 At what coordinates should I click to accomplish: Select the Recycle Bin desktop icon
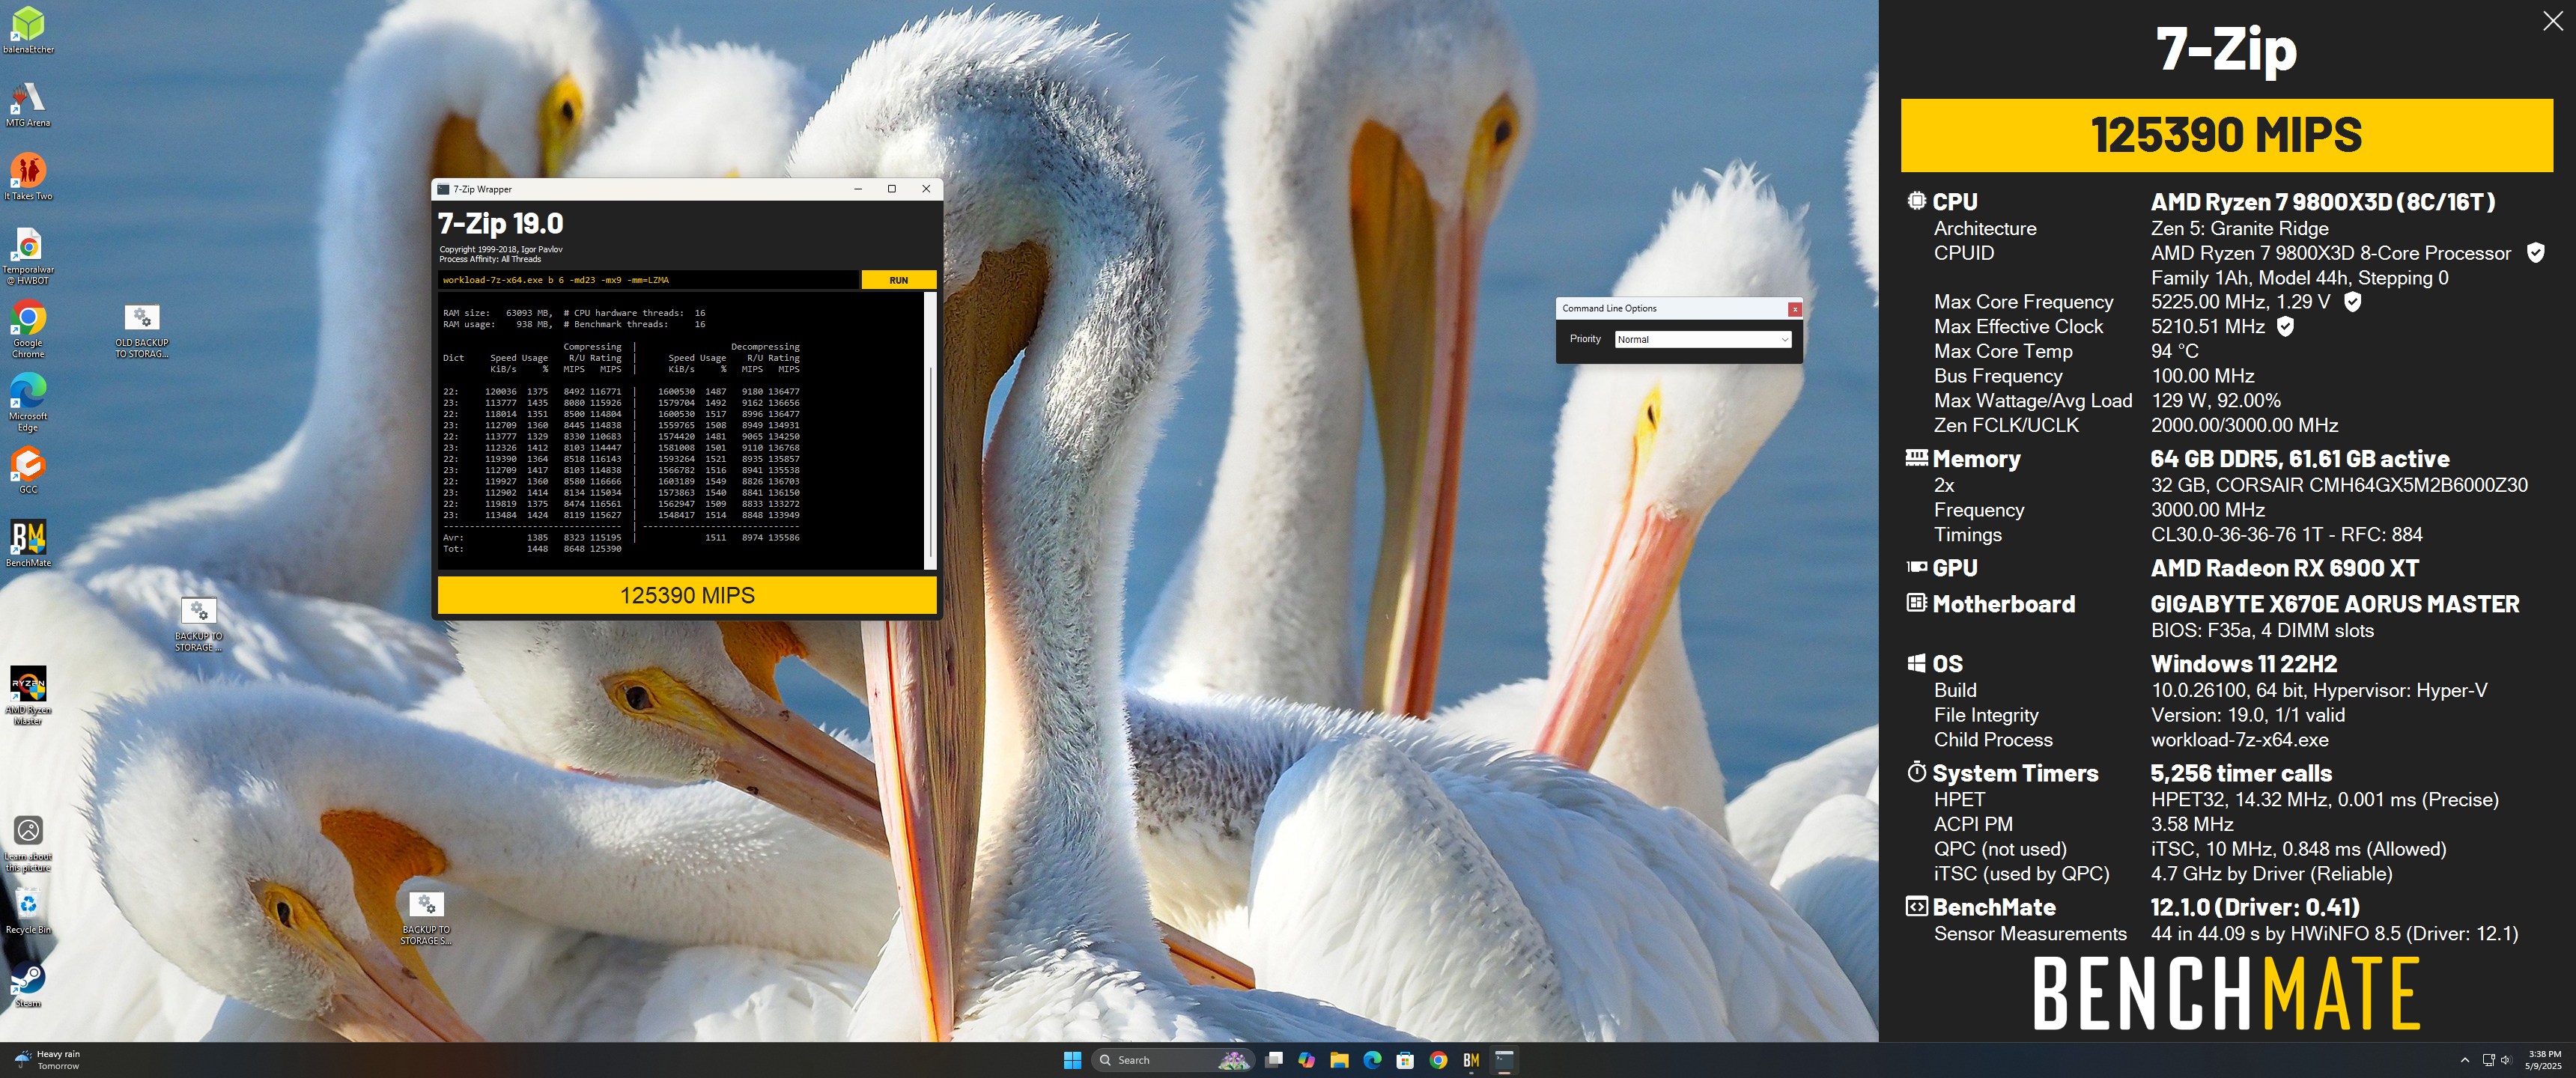tap(28, 910)
